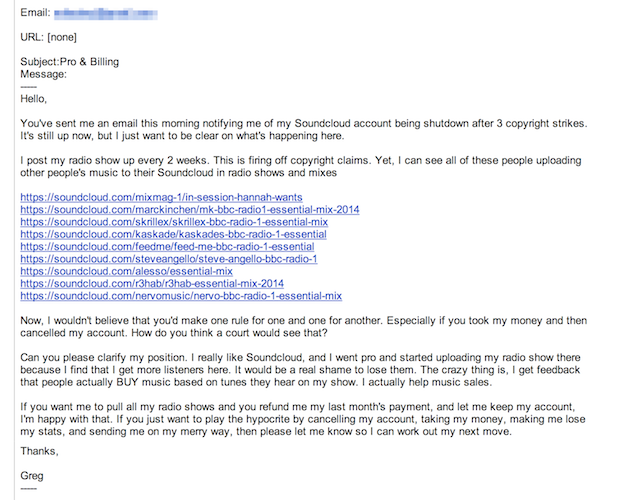Image resolution: width=625 pixels, height=500 pixels.
Task: Click the skrillex bbc-radio-1 essential-mix link
Action: (x=173, y=222)
